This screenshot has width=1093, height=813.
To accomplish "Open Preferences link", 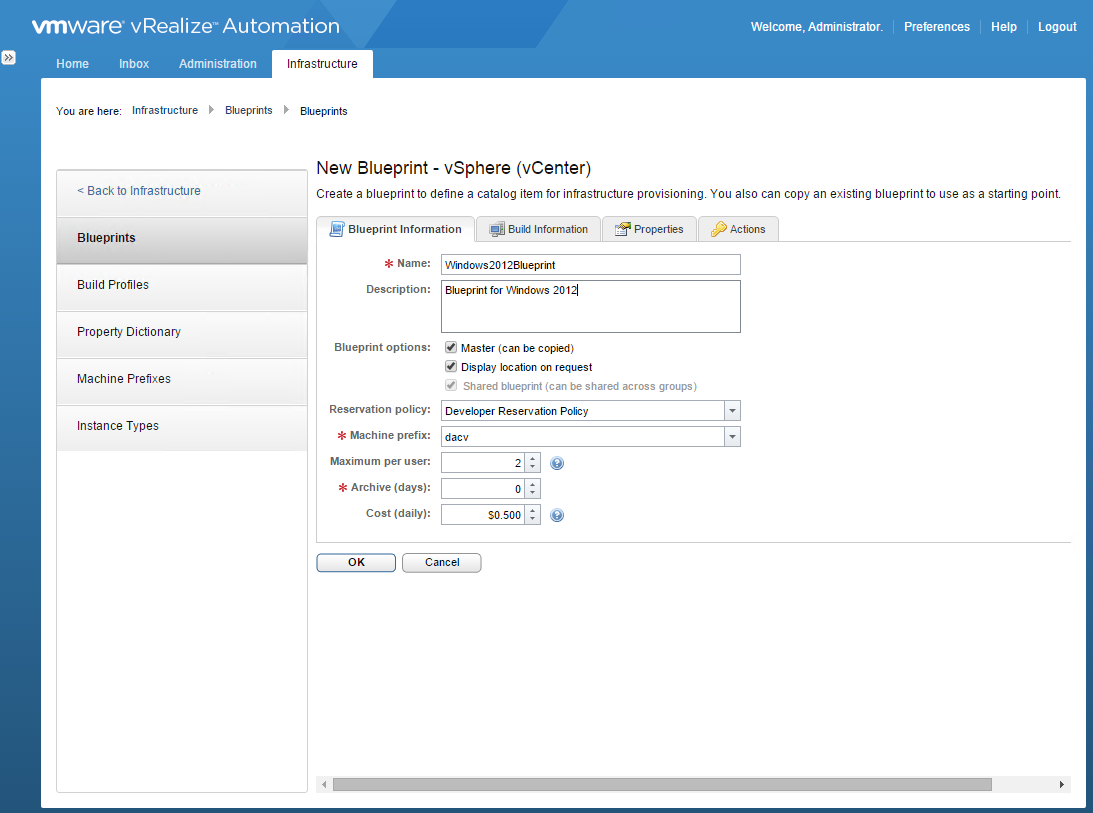I will click(937, 26).
